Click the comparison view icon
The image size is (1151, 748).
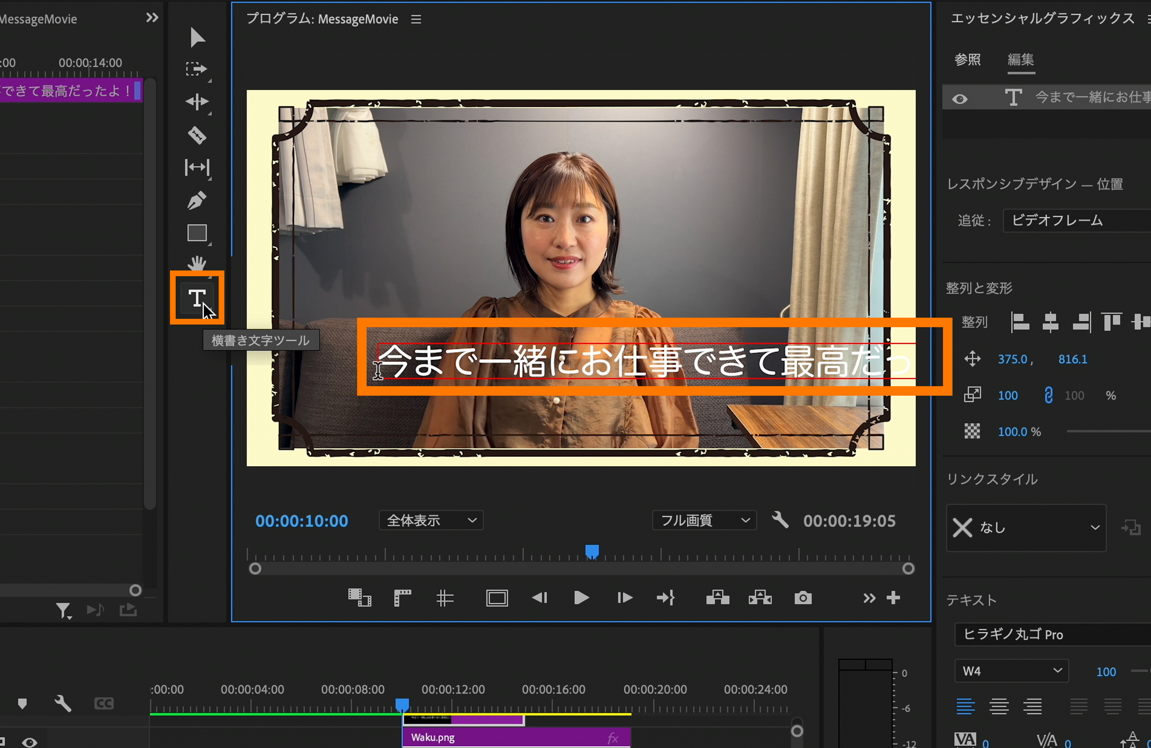pos(360,598)
